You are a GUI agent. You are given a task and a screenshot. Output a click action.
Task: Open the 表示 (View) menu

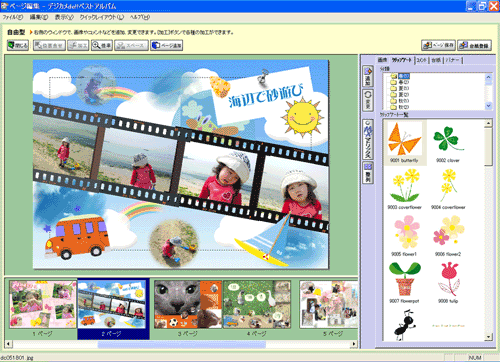64,17
